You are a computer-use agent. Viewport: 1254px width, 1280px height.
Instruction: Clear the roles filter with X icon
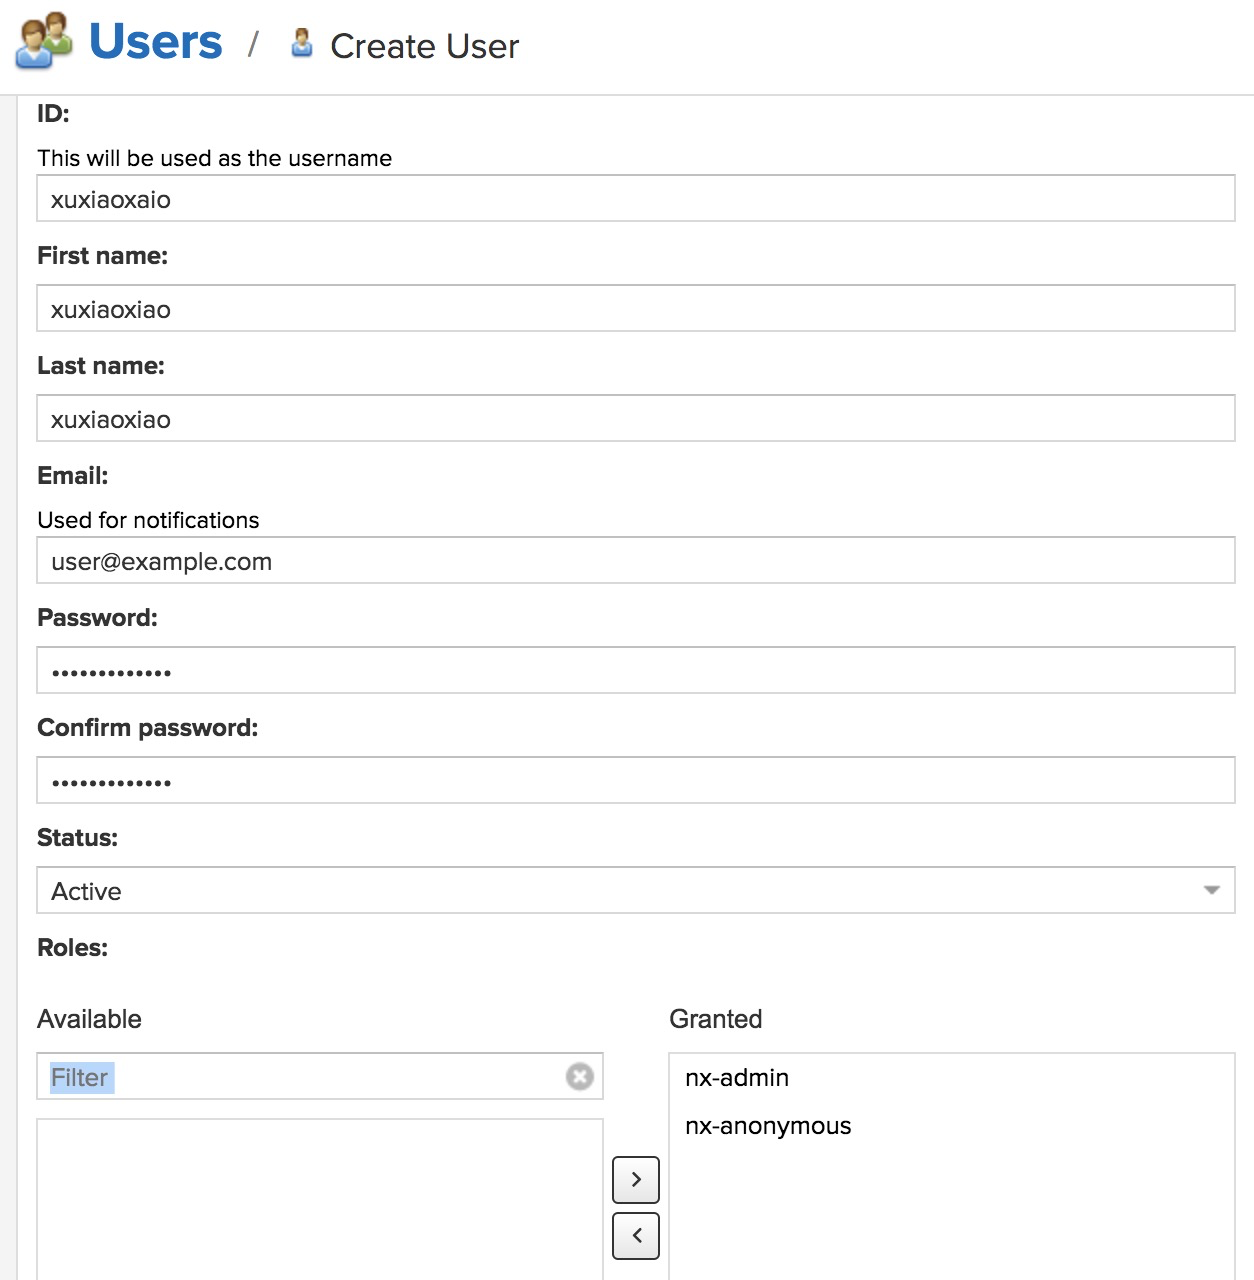(579, 1076)
